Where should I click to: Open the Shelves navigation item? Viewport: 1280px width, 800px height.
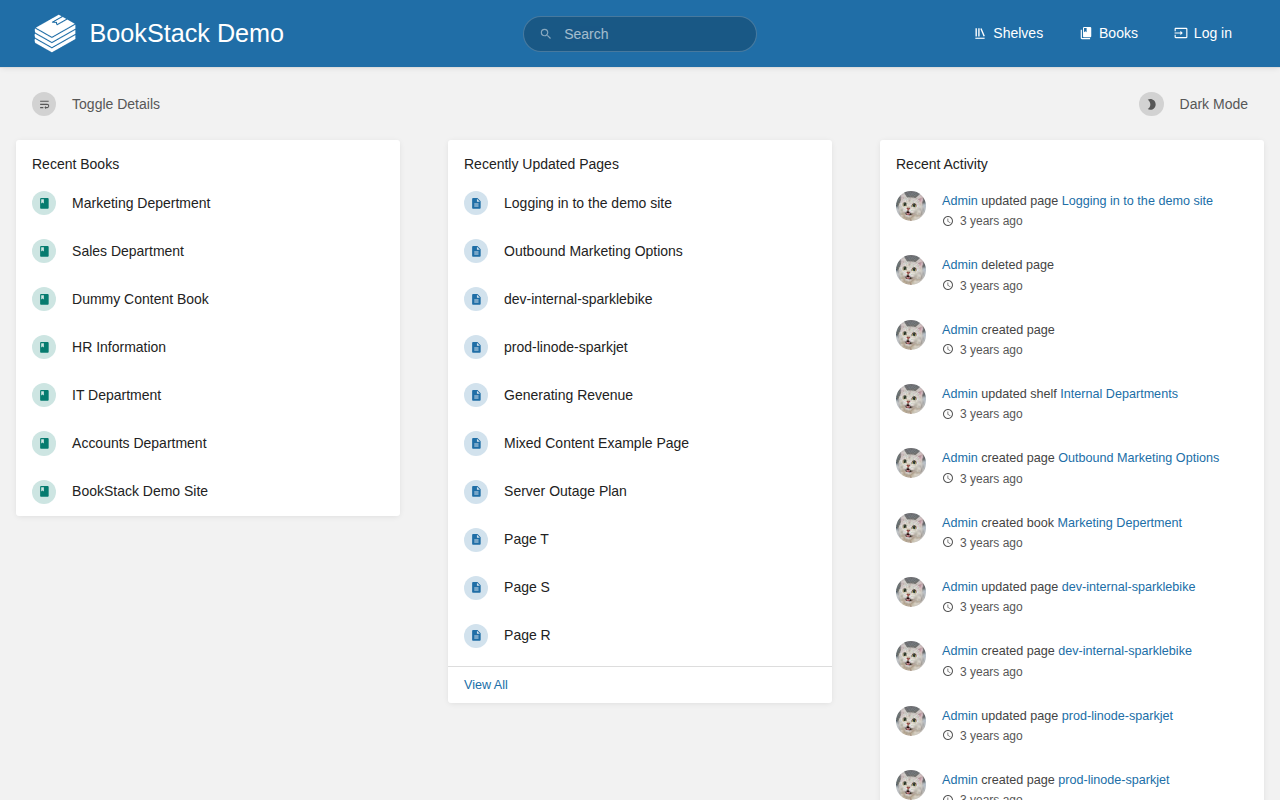point(1008,32)
